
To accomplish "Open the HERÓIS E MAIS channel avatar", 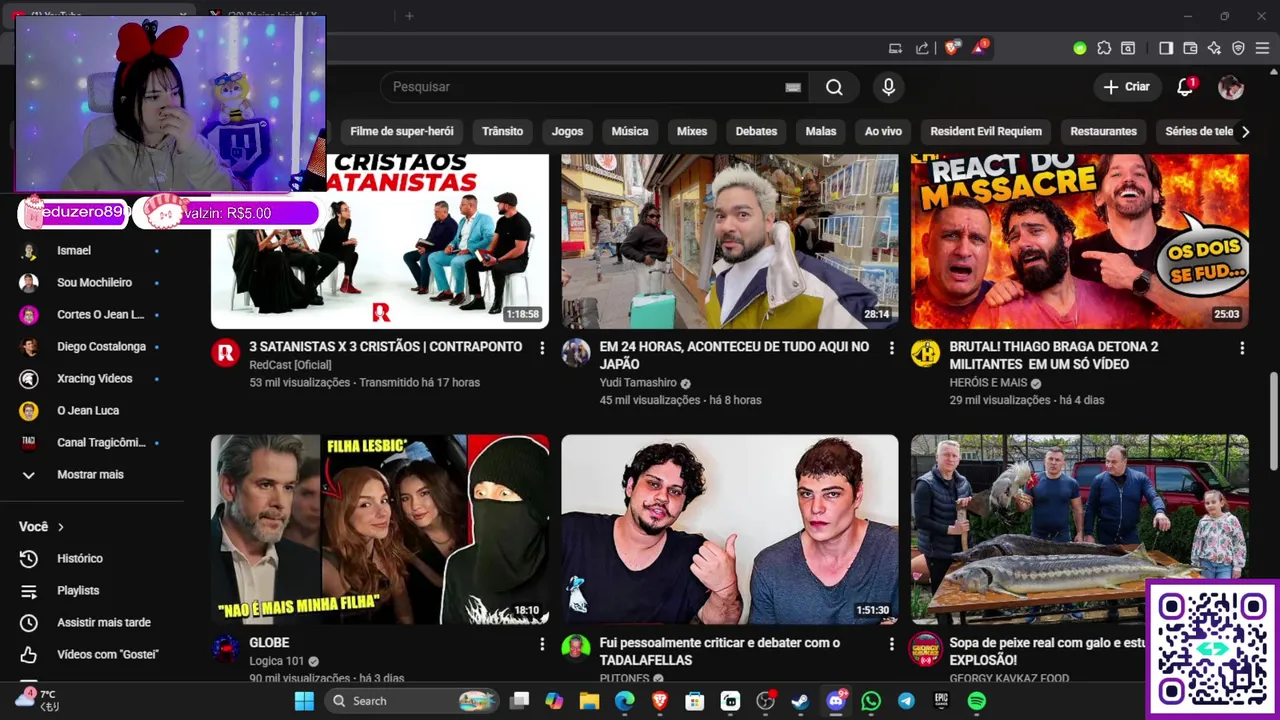I will [925, 353].
